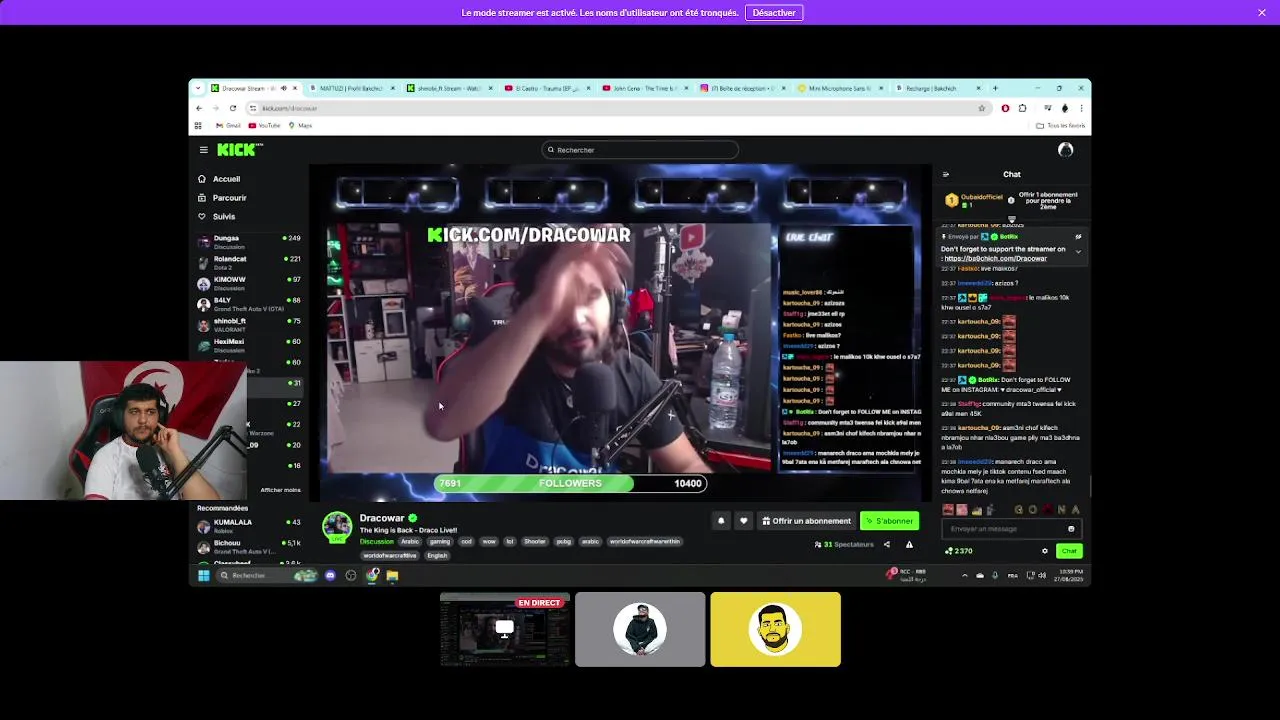Viewport: 1280px width, 720px height.
Task: Collapse the chat panel with the arrow icon
Action: click(x=946, y=174)
